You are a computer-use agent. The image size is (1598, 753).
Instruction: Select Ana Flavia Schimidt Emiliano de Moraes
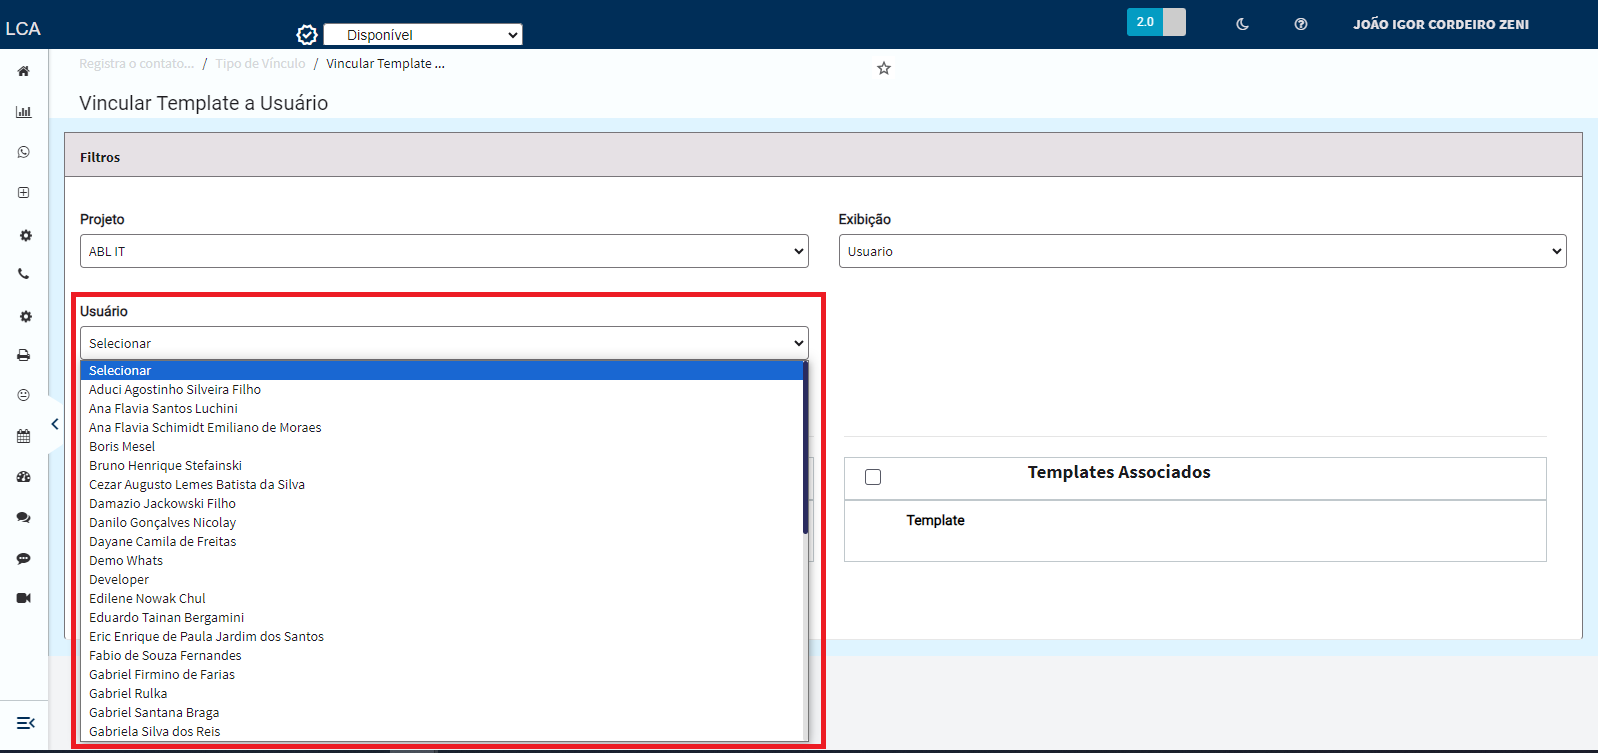coord(442,427)
